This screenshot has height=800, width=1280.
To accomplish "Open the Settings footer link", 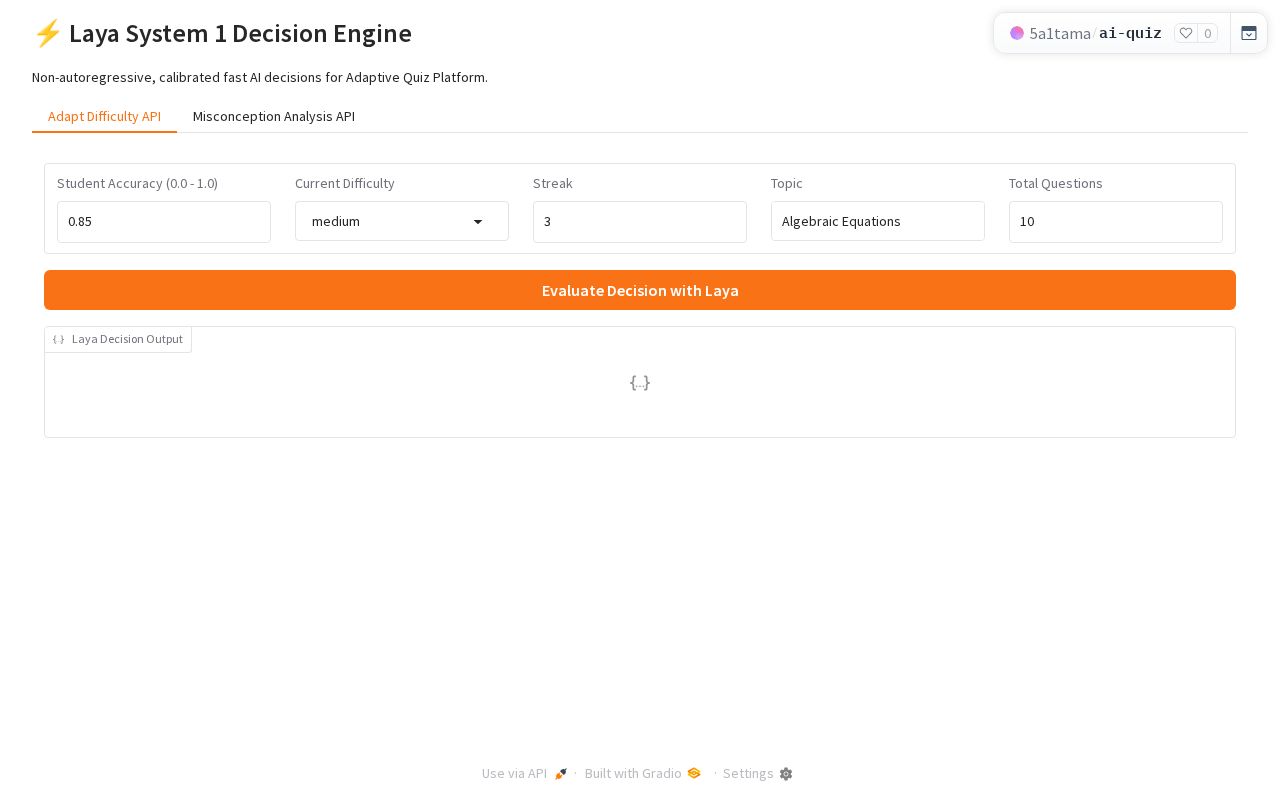I will [x=757, y=773].
